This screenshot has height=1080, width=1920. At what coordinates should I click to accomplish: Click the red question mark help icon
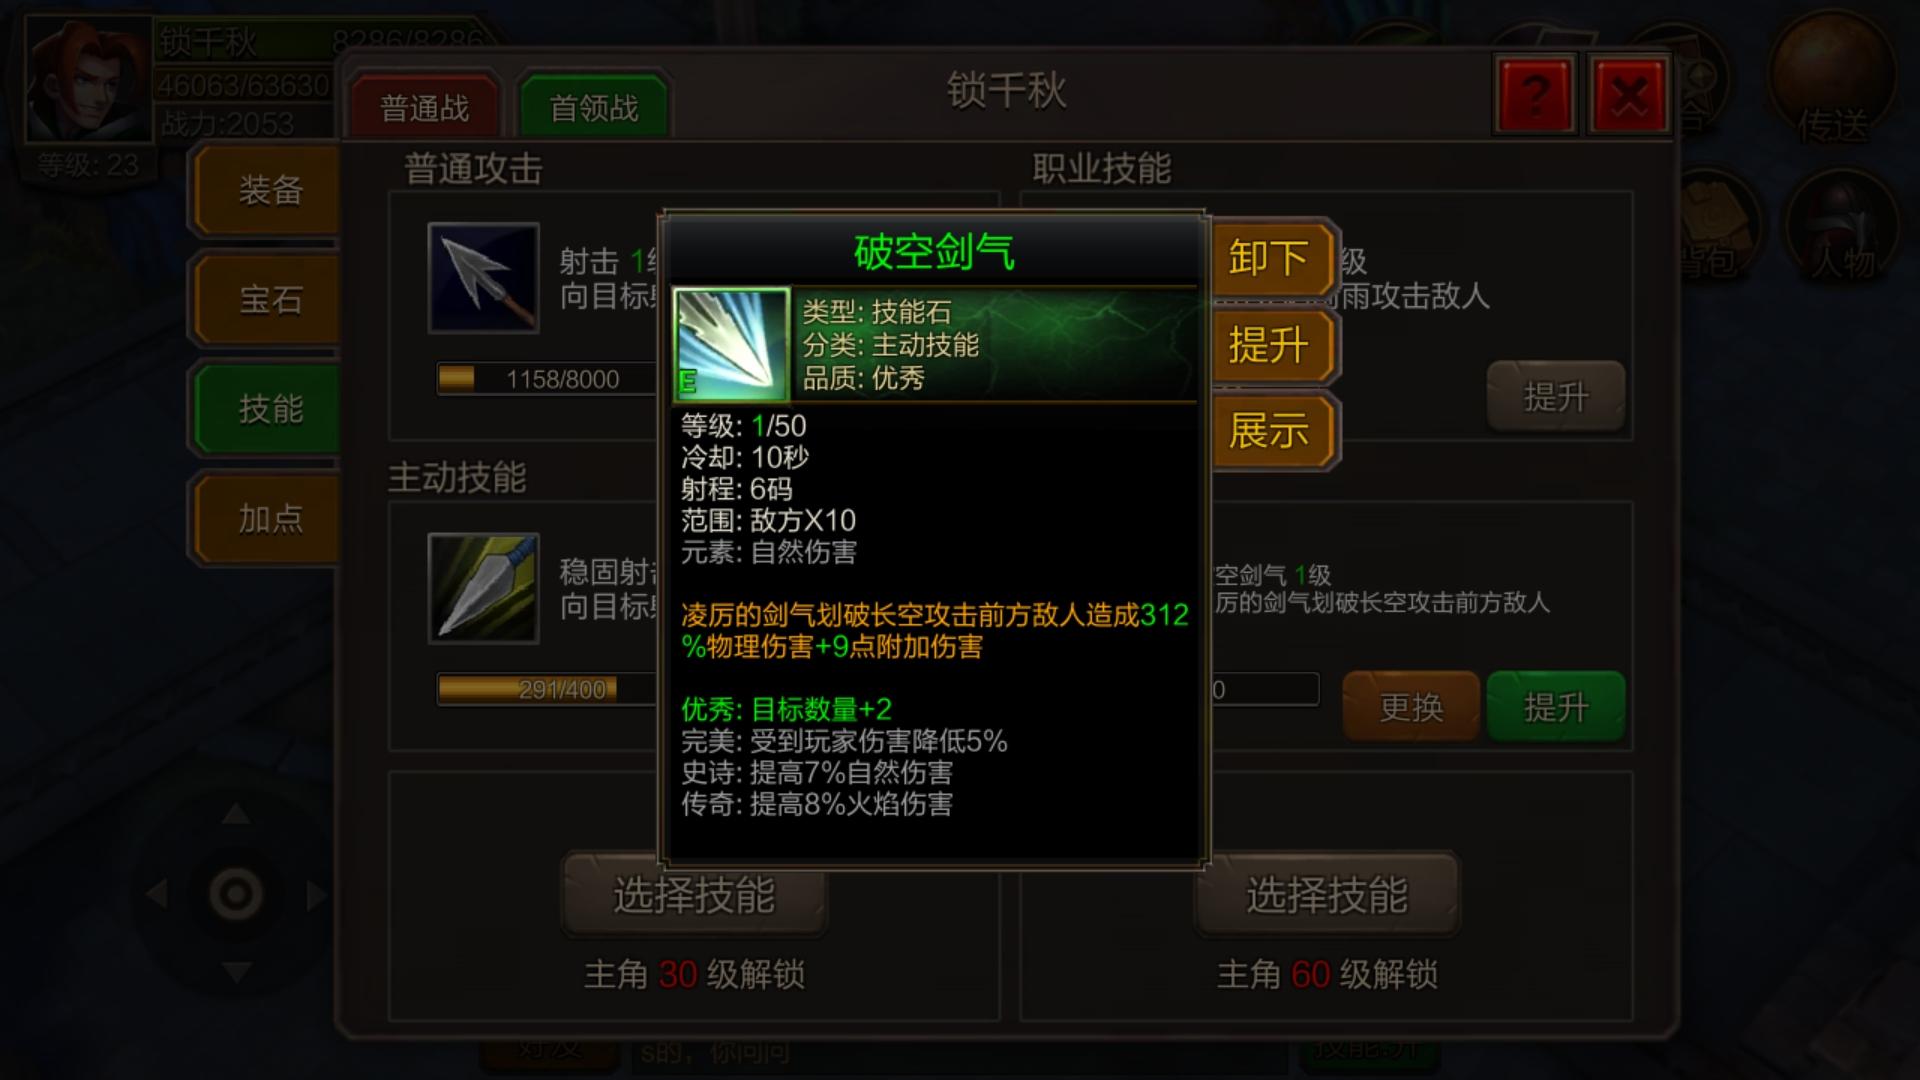click(1535, 95)
